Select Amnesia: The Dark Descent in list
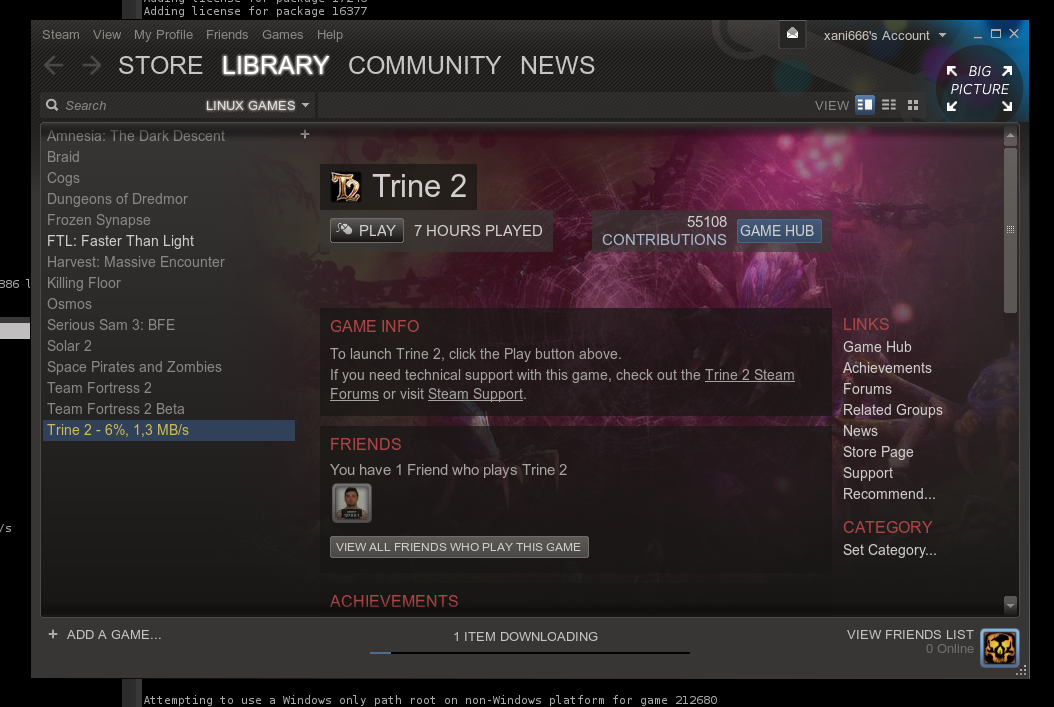 [x=168, y=136]
